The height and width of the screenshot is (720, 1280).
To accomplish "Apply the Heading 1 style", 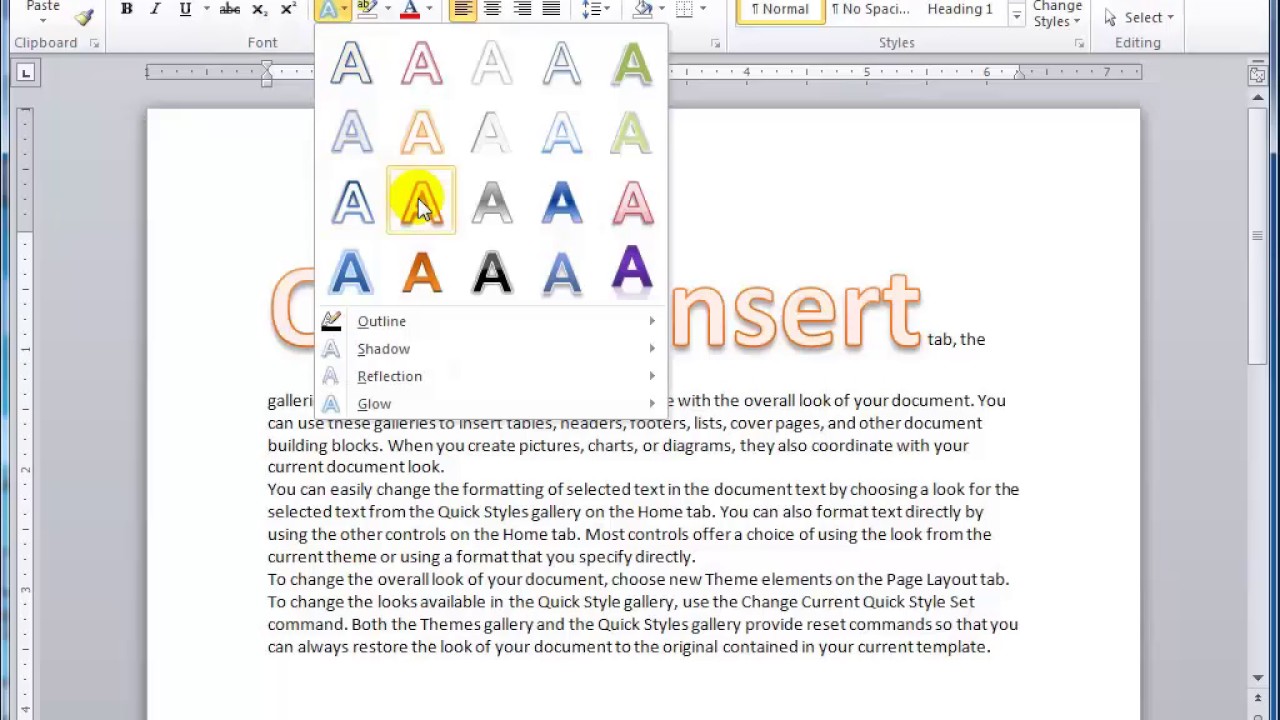I will point(960,10).
